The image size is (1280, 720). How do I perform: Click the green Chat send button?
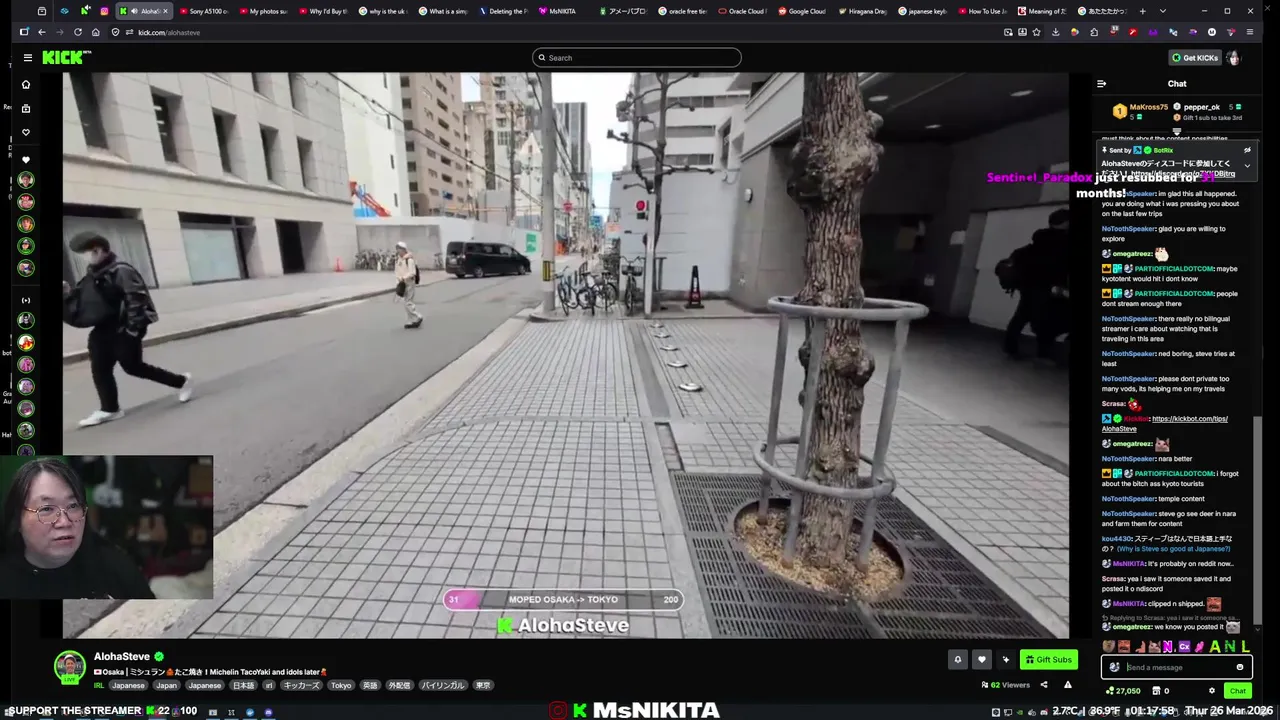(1238, 691)
